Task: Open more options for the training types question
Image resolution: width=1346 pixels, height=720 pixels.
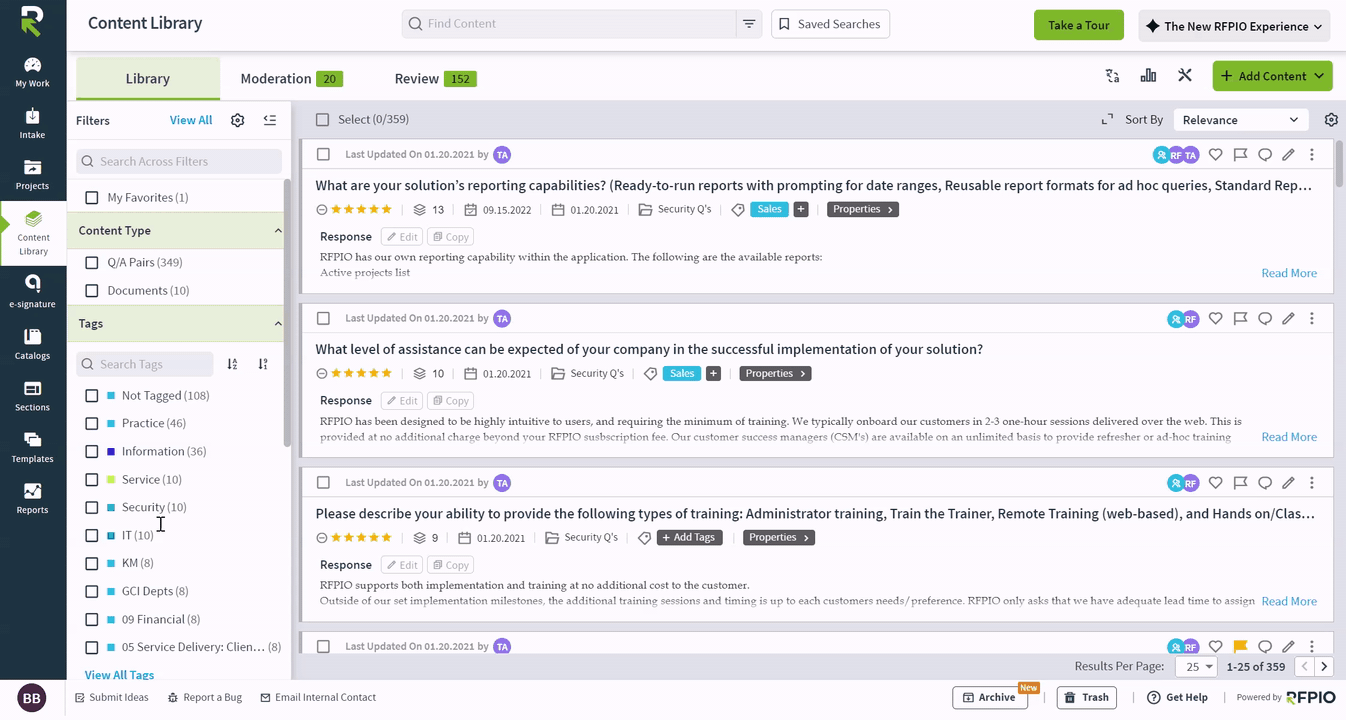Action: (1312, 483)
